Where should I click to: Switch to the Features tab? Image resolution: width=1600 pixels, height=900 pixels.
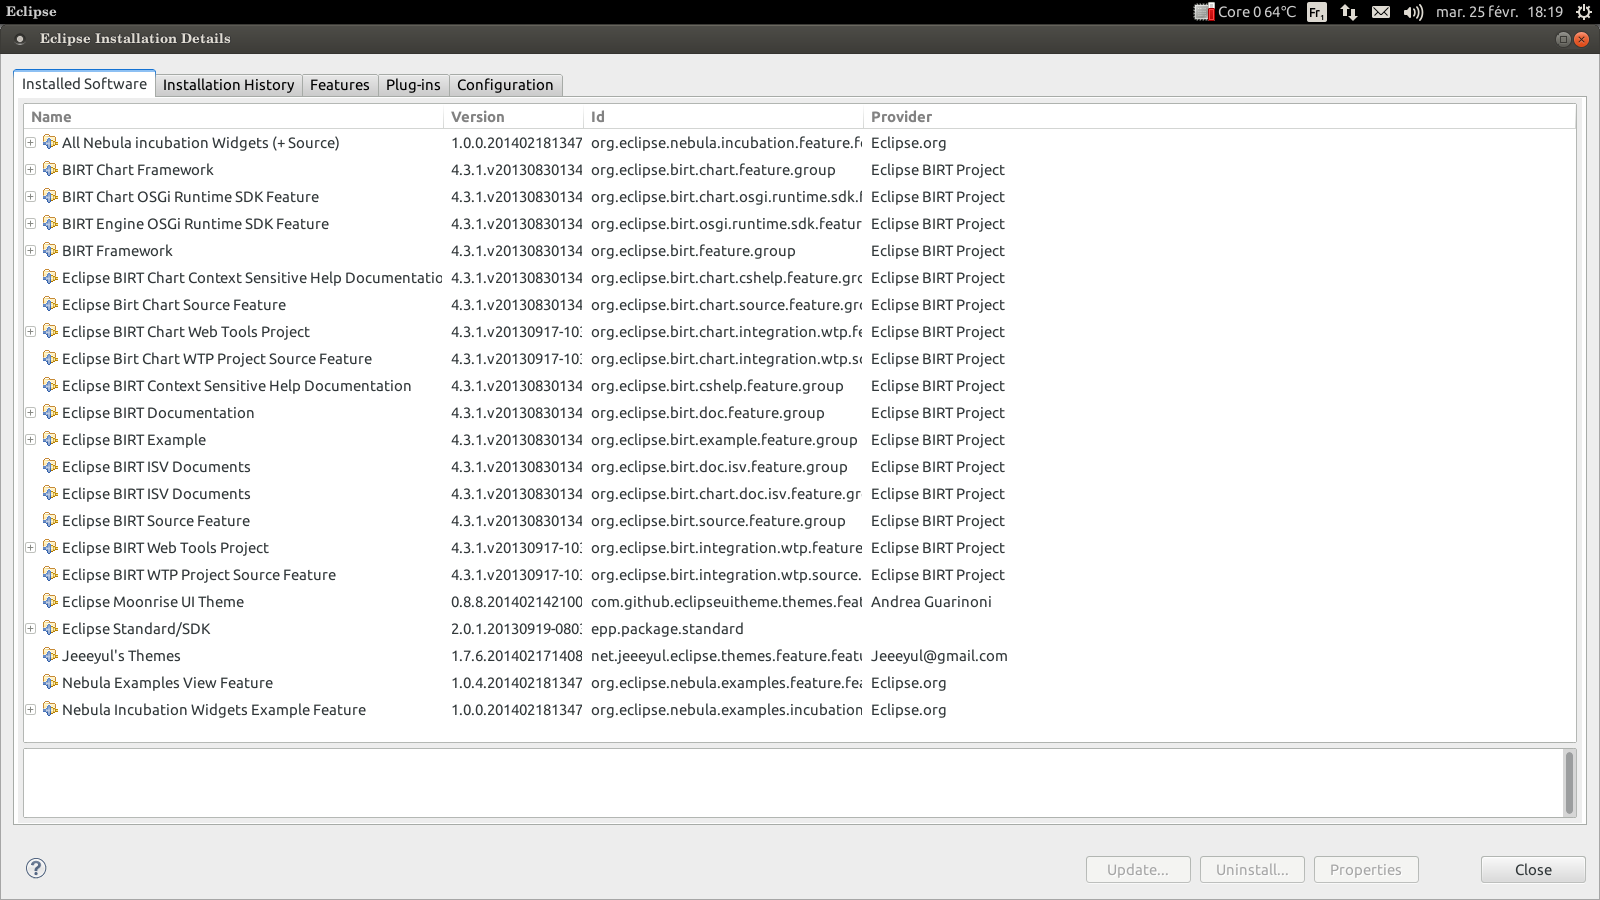[x=340, y=85]
